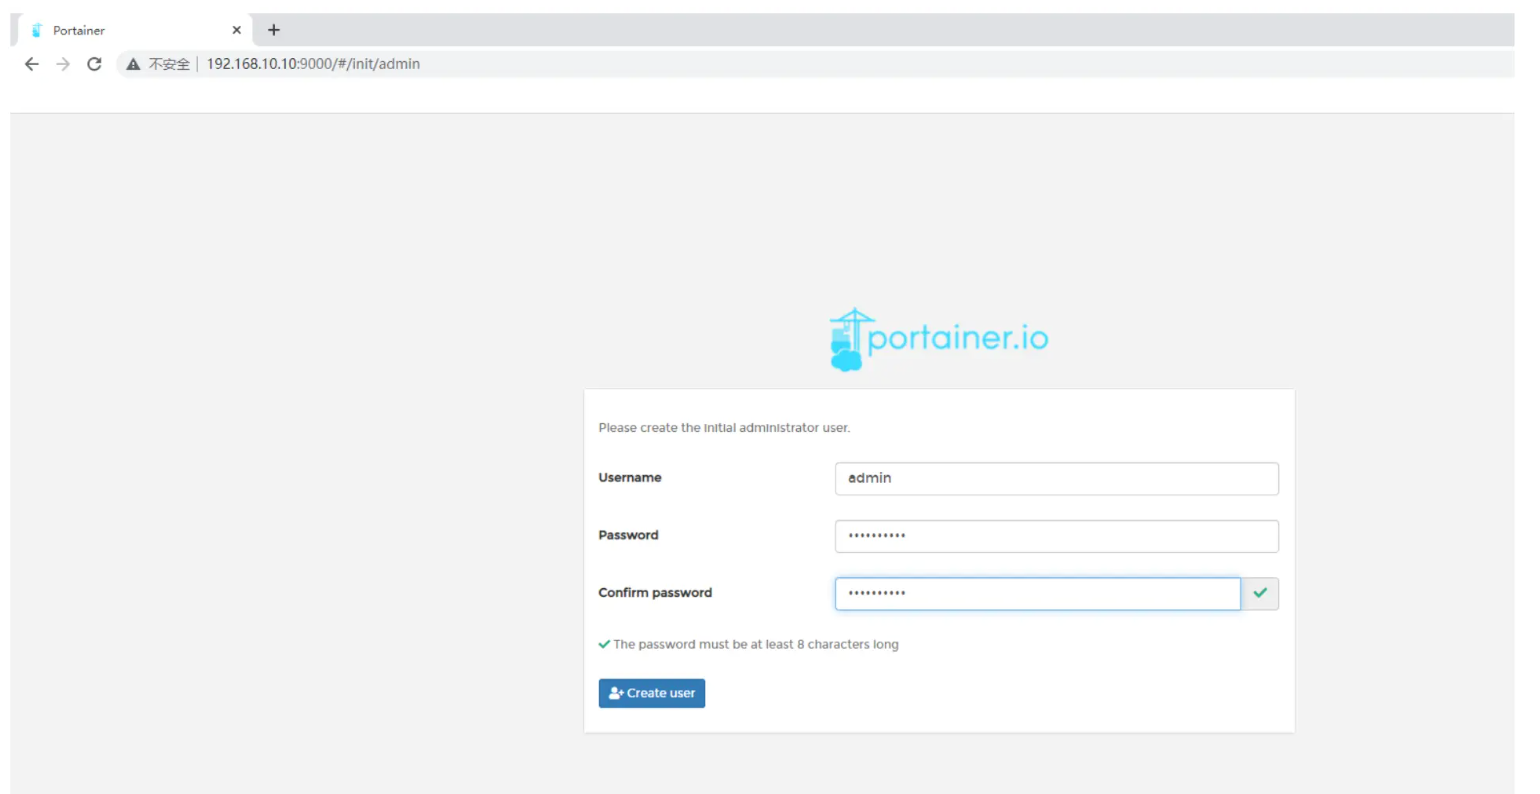Close the Portainer tab
Viewport: 1540px width, 794px height.
point(237,30)
